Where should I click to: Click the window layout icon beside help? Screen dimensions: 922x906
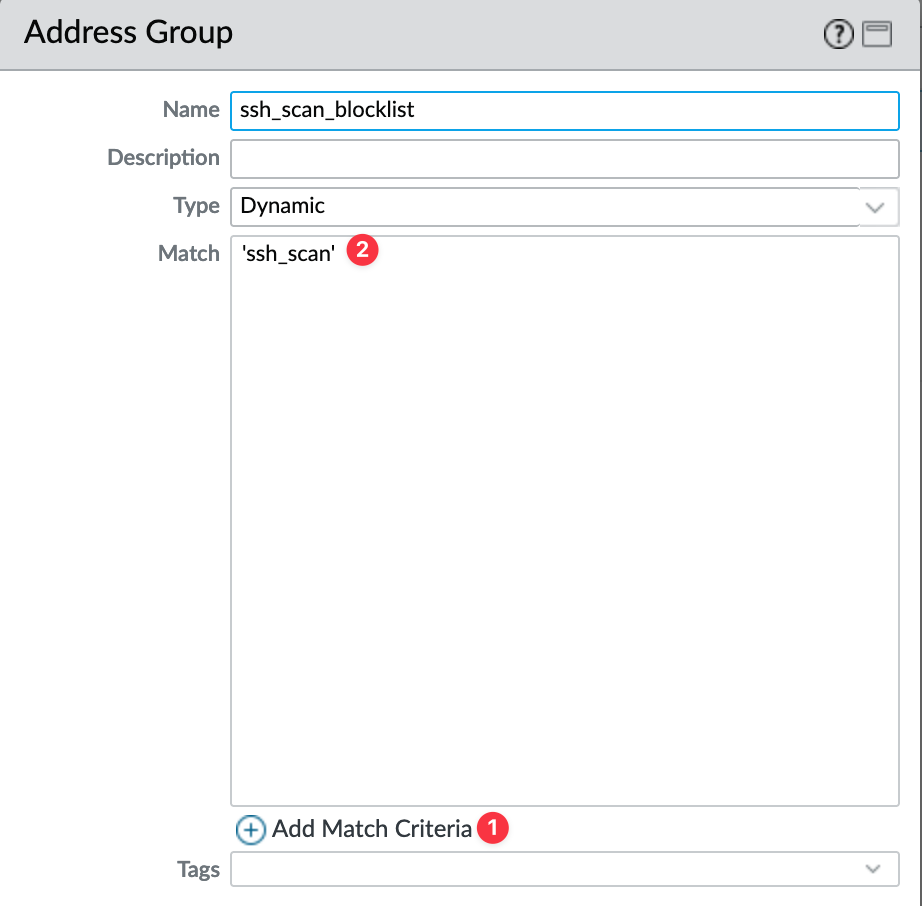pos(877,34)
